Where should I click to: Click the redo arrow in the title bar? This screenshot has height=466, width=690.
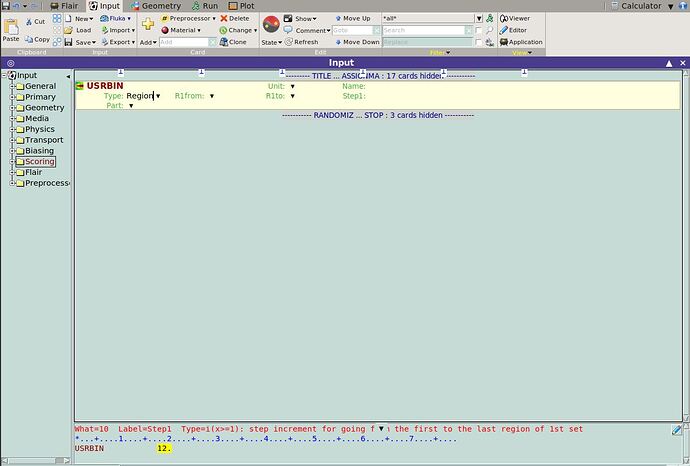34,6
